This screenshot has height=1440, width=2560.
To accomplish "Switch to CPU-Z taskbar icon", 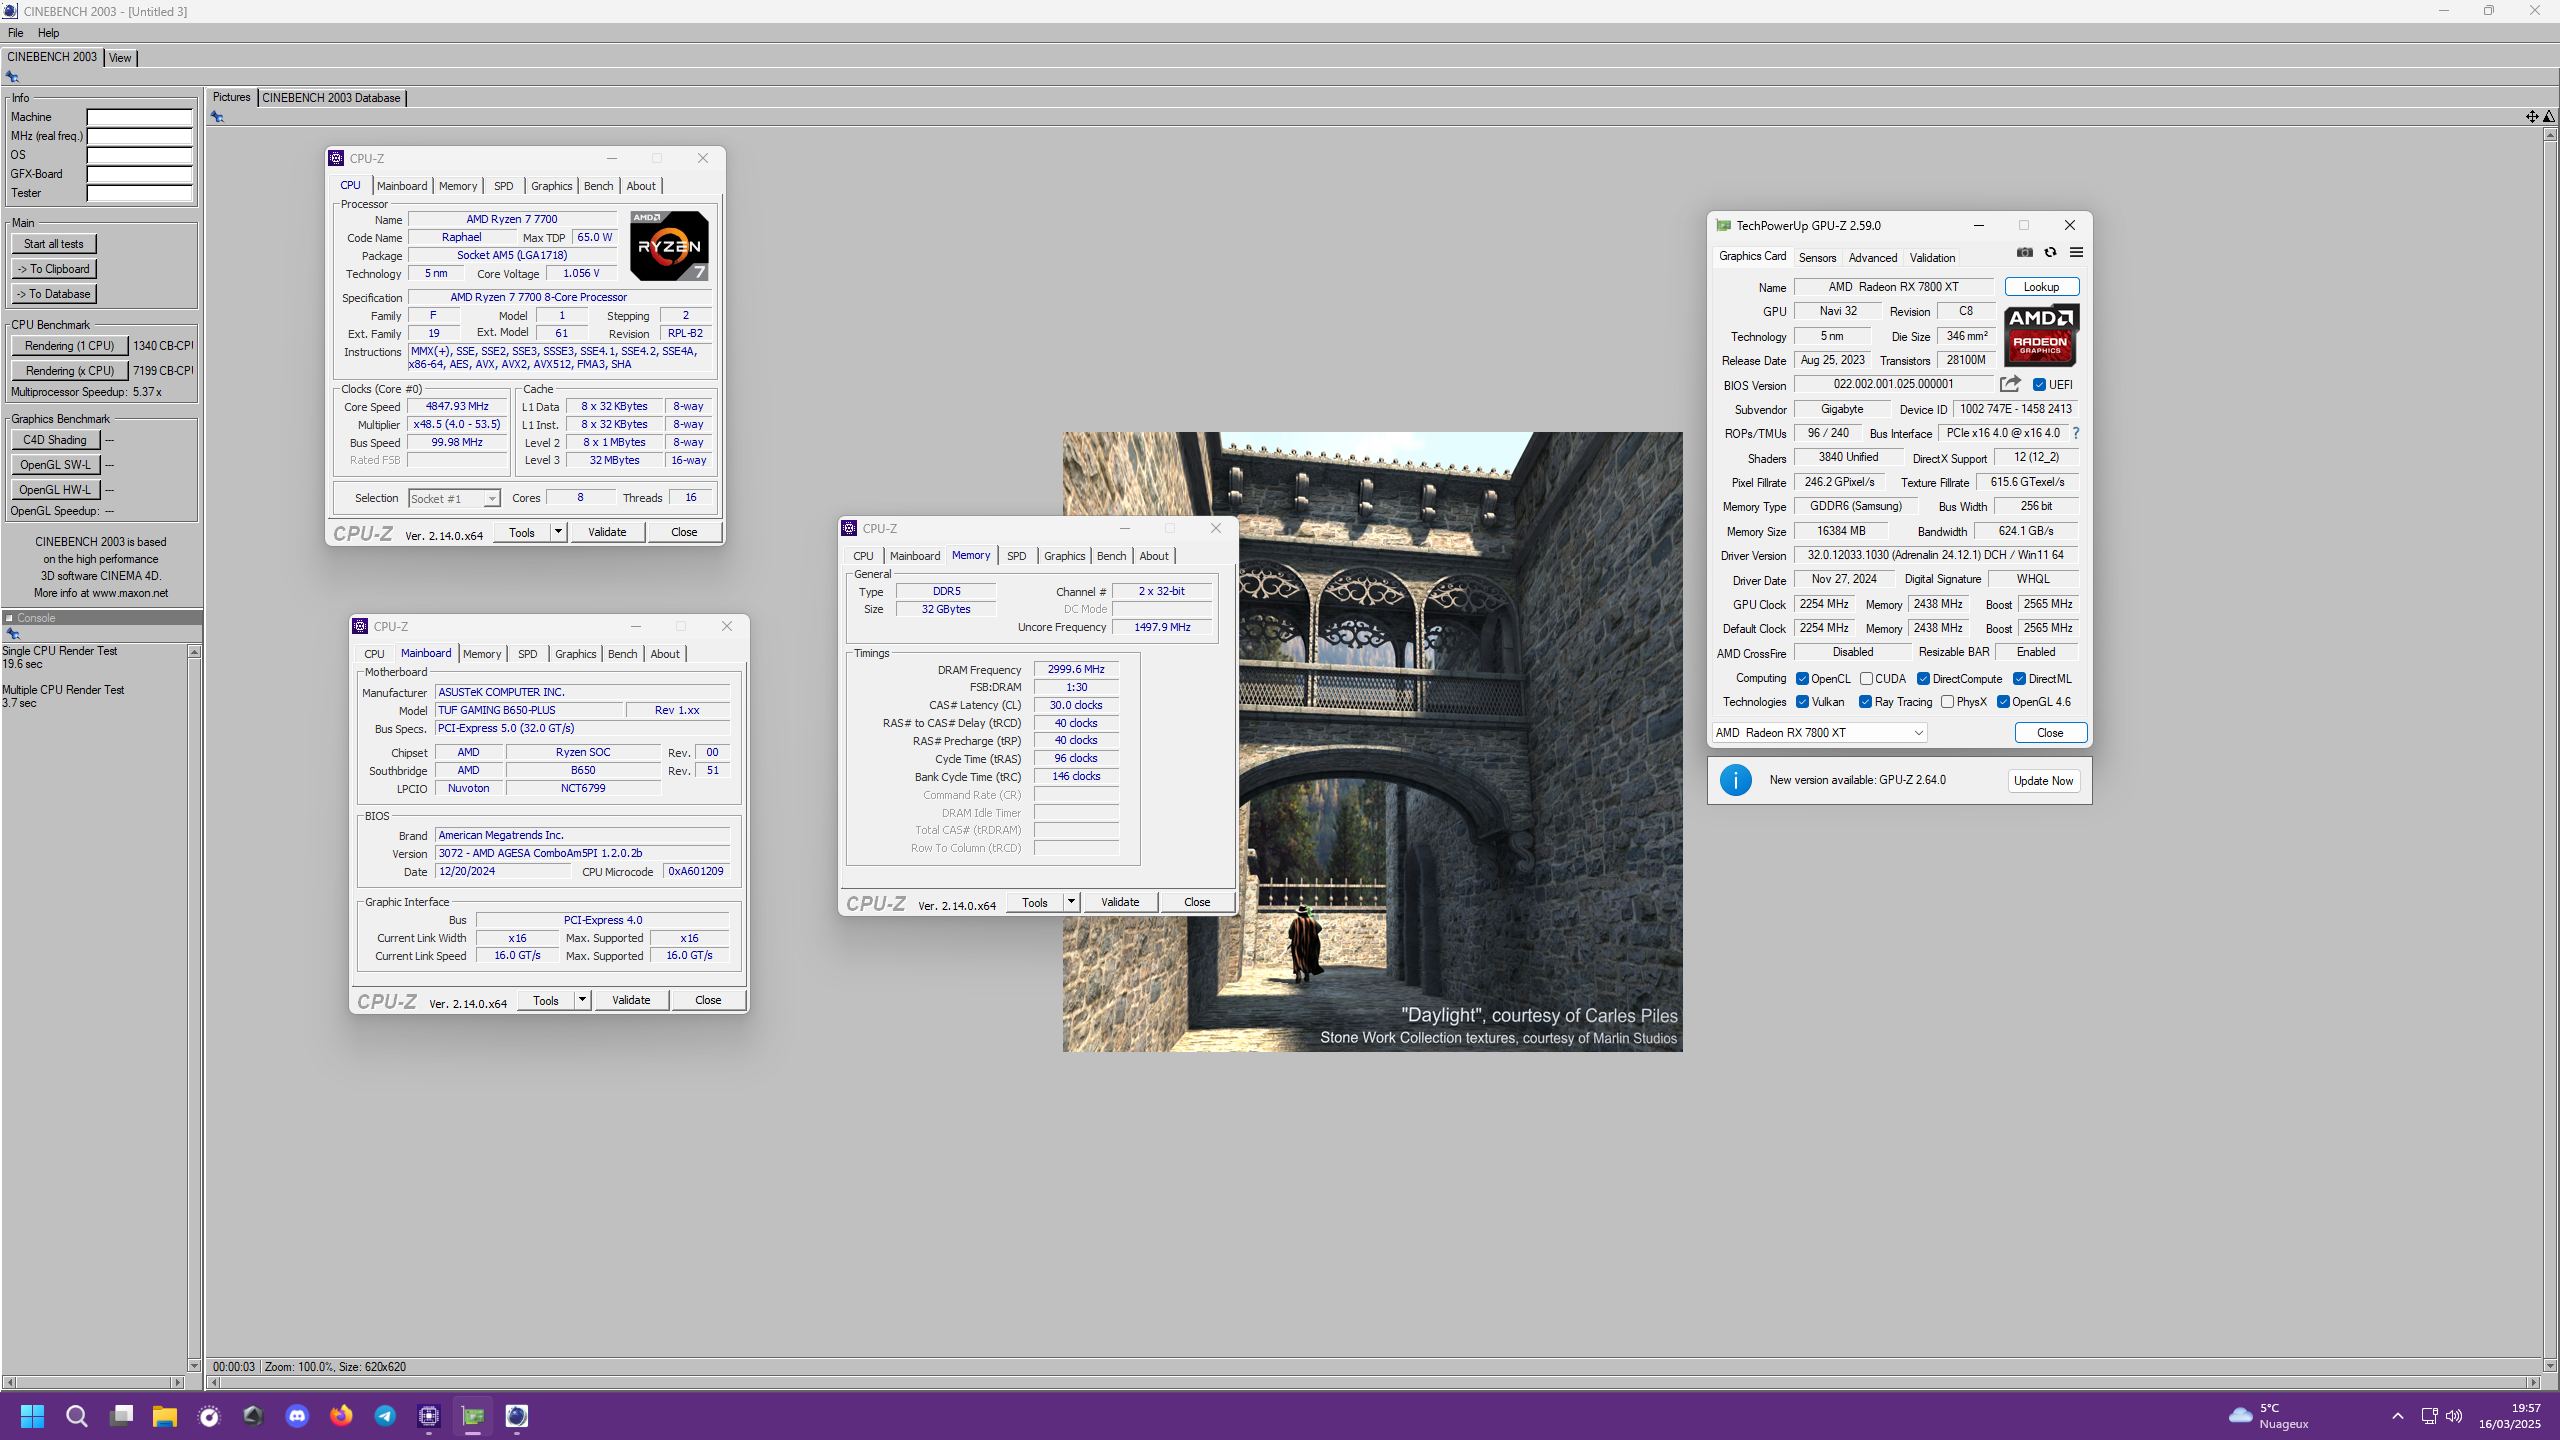I will (x=429, y=1416).
